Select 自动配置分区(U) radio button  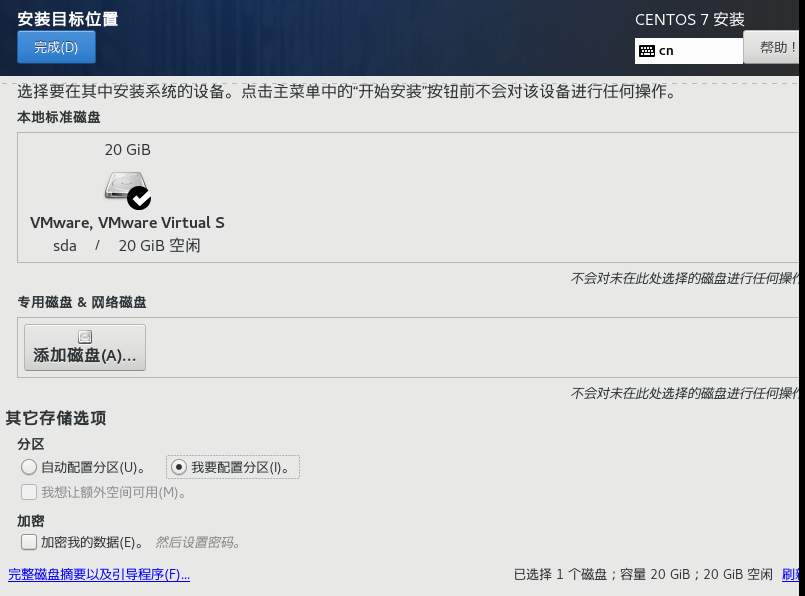pyautogui.click(x=29, y=467)
